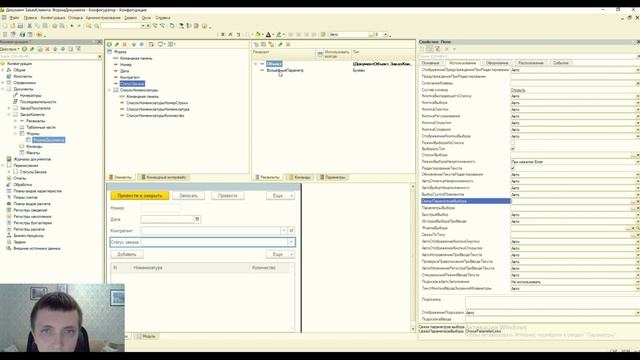Open the Действия dropdown in configuration panel
640x360 pixels.
tap(10, 49)
